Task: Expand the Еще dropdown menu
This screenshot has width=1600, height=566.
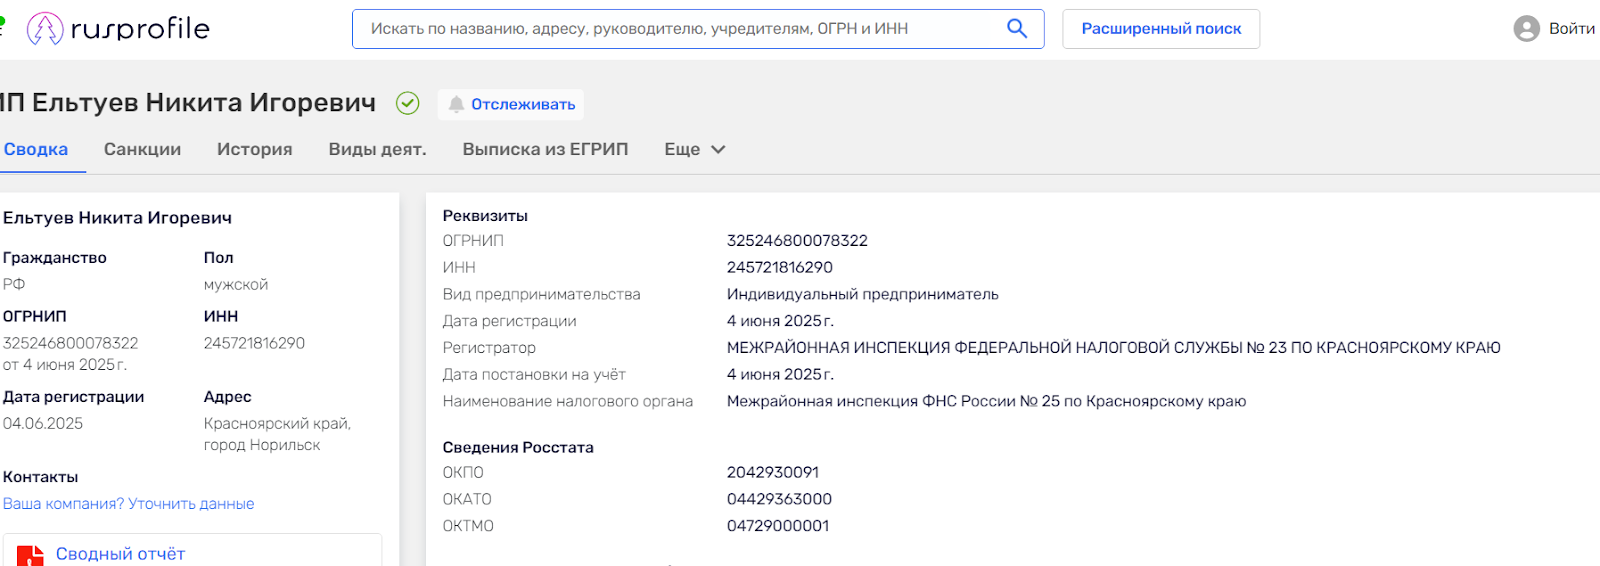Action: (695, 149)
